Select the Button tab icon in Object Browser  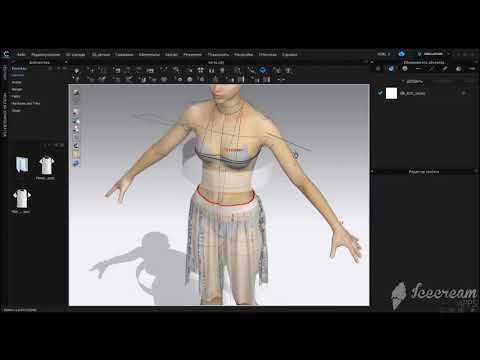[405, 69]
